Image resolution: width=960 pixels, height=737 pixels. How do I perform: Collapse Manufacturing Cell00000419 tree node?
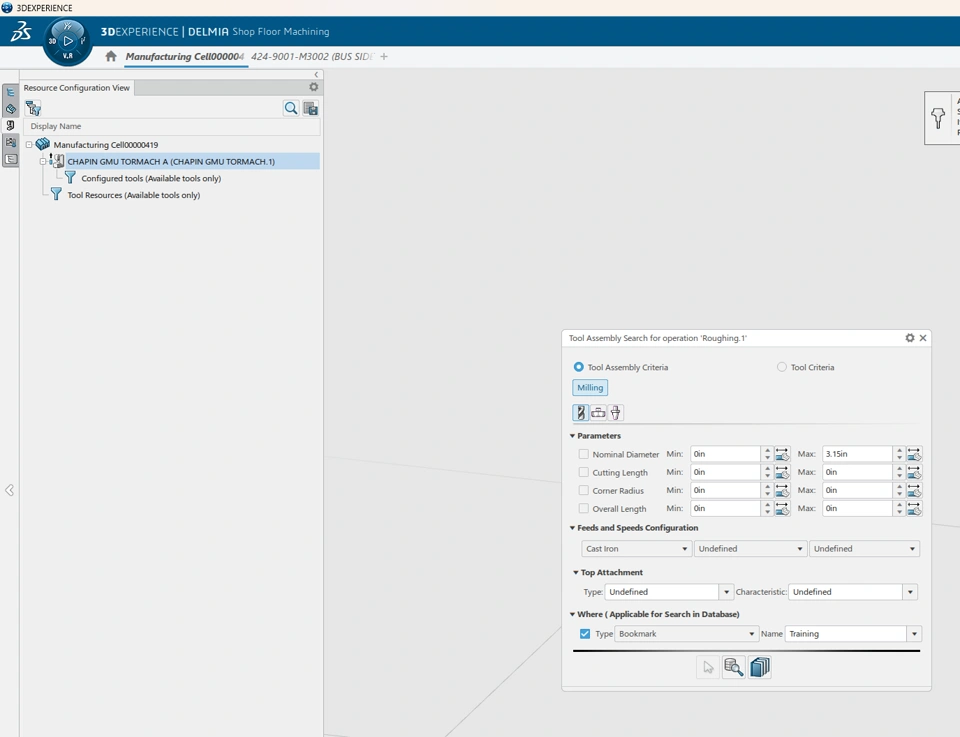pyautogui.click(x=29, y=145)
